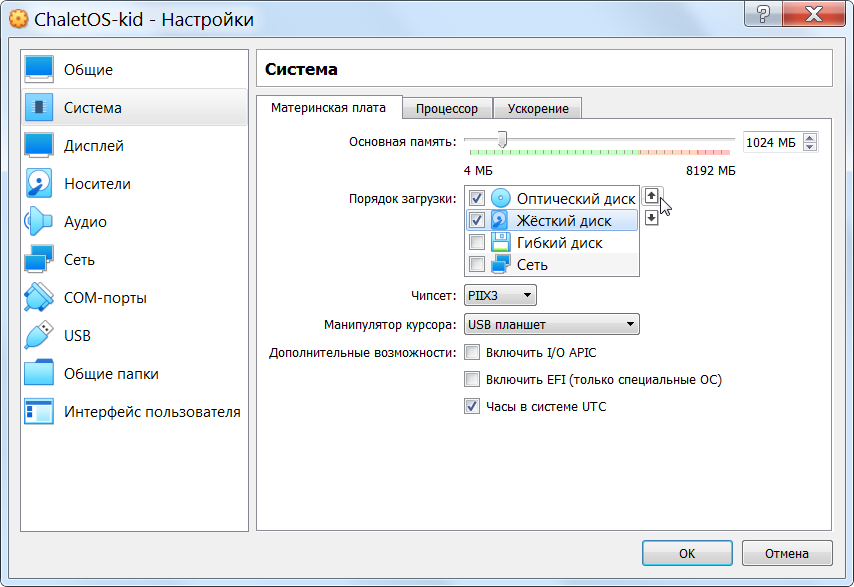The height and width of the screenshot is (587, 854).
Task: Enable the Включить EFI checkbox
Action: coord(472,379)
